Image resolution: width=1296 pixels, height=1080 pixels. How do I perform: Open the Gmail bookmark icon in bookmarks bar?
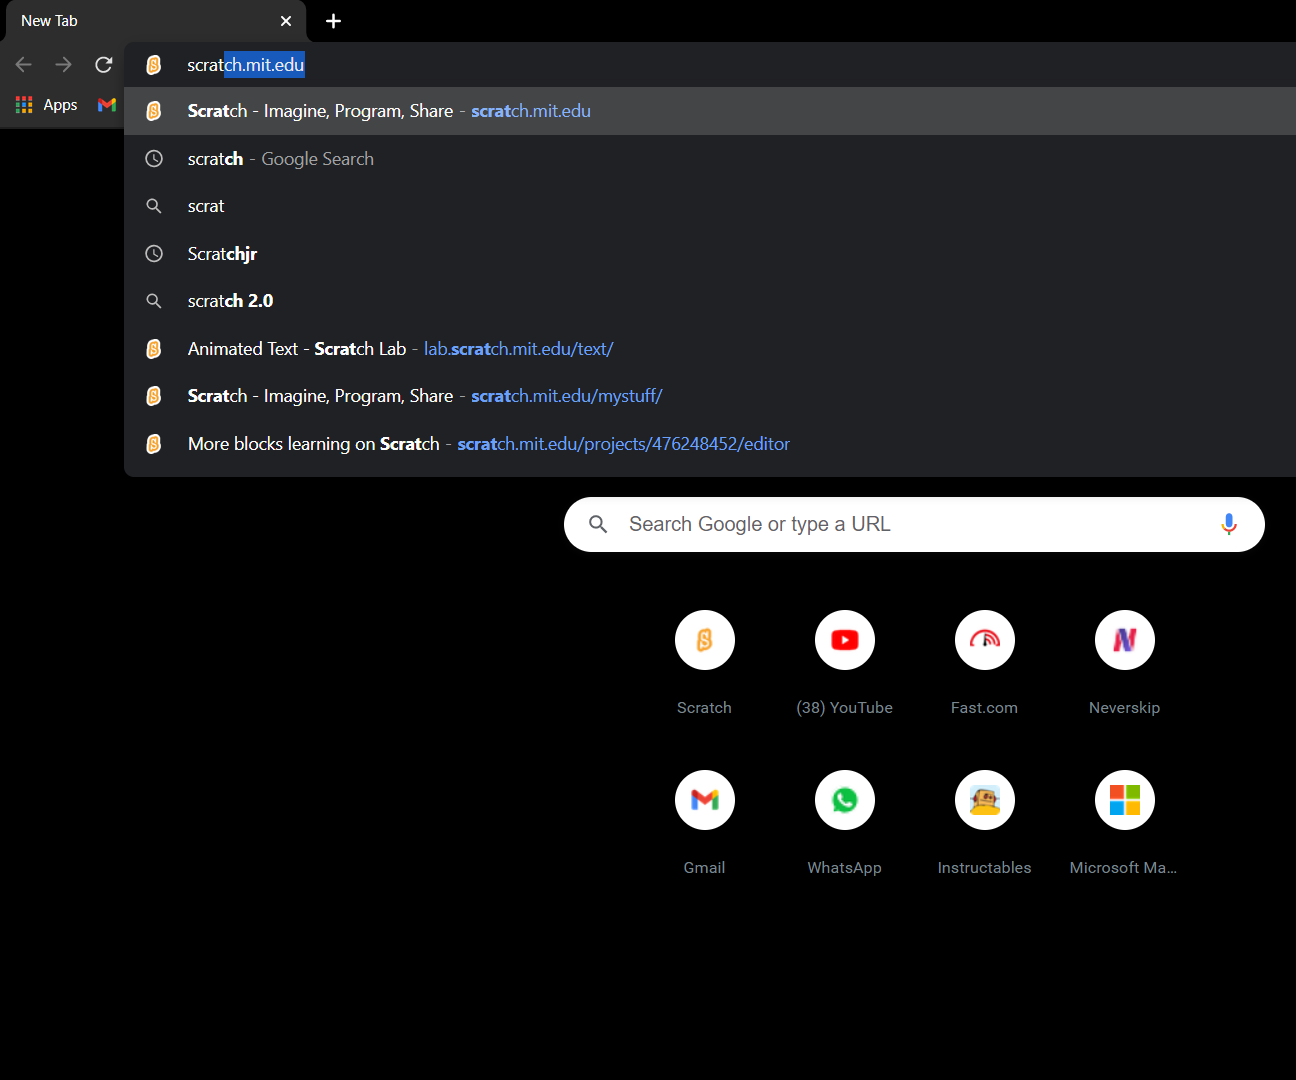tap(107, 105)
